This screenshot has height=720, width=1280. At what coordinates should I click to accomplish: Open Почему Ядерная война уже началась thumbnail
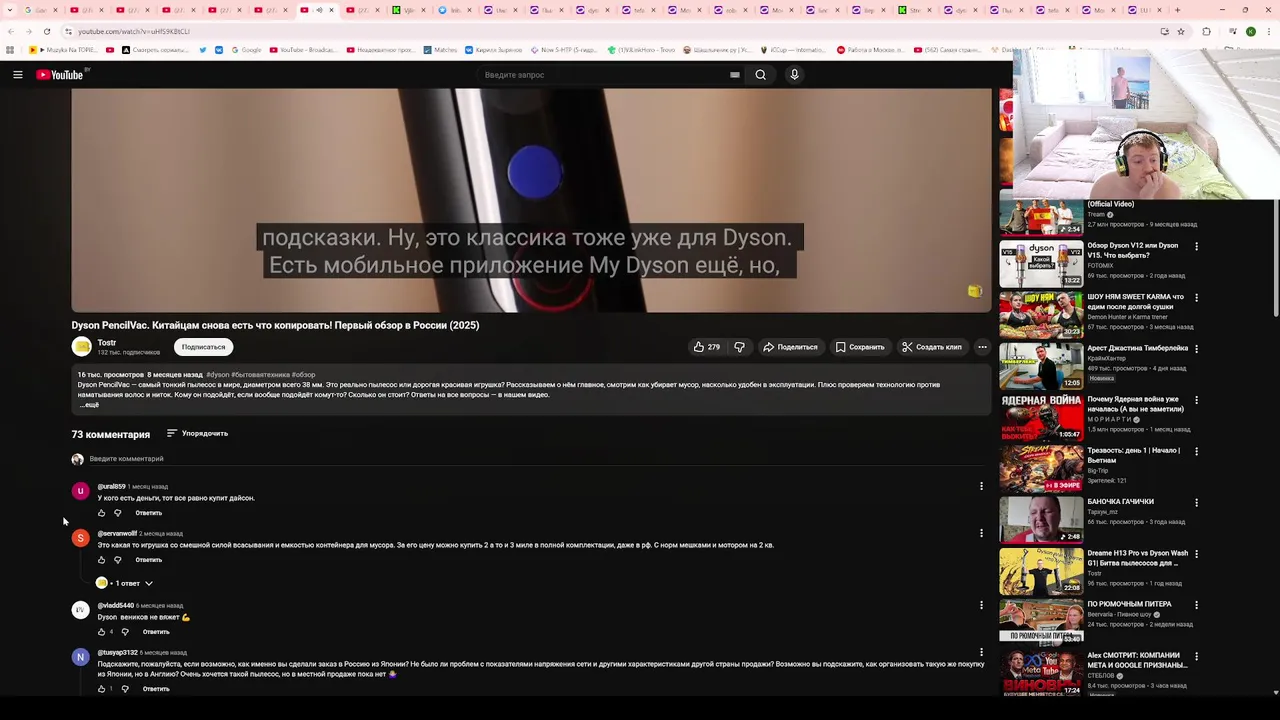(x=1041, y=417)
